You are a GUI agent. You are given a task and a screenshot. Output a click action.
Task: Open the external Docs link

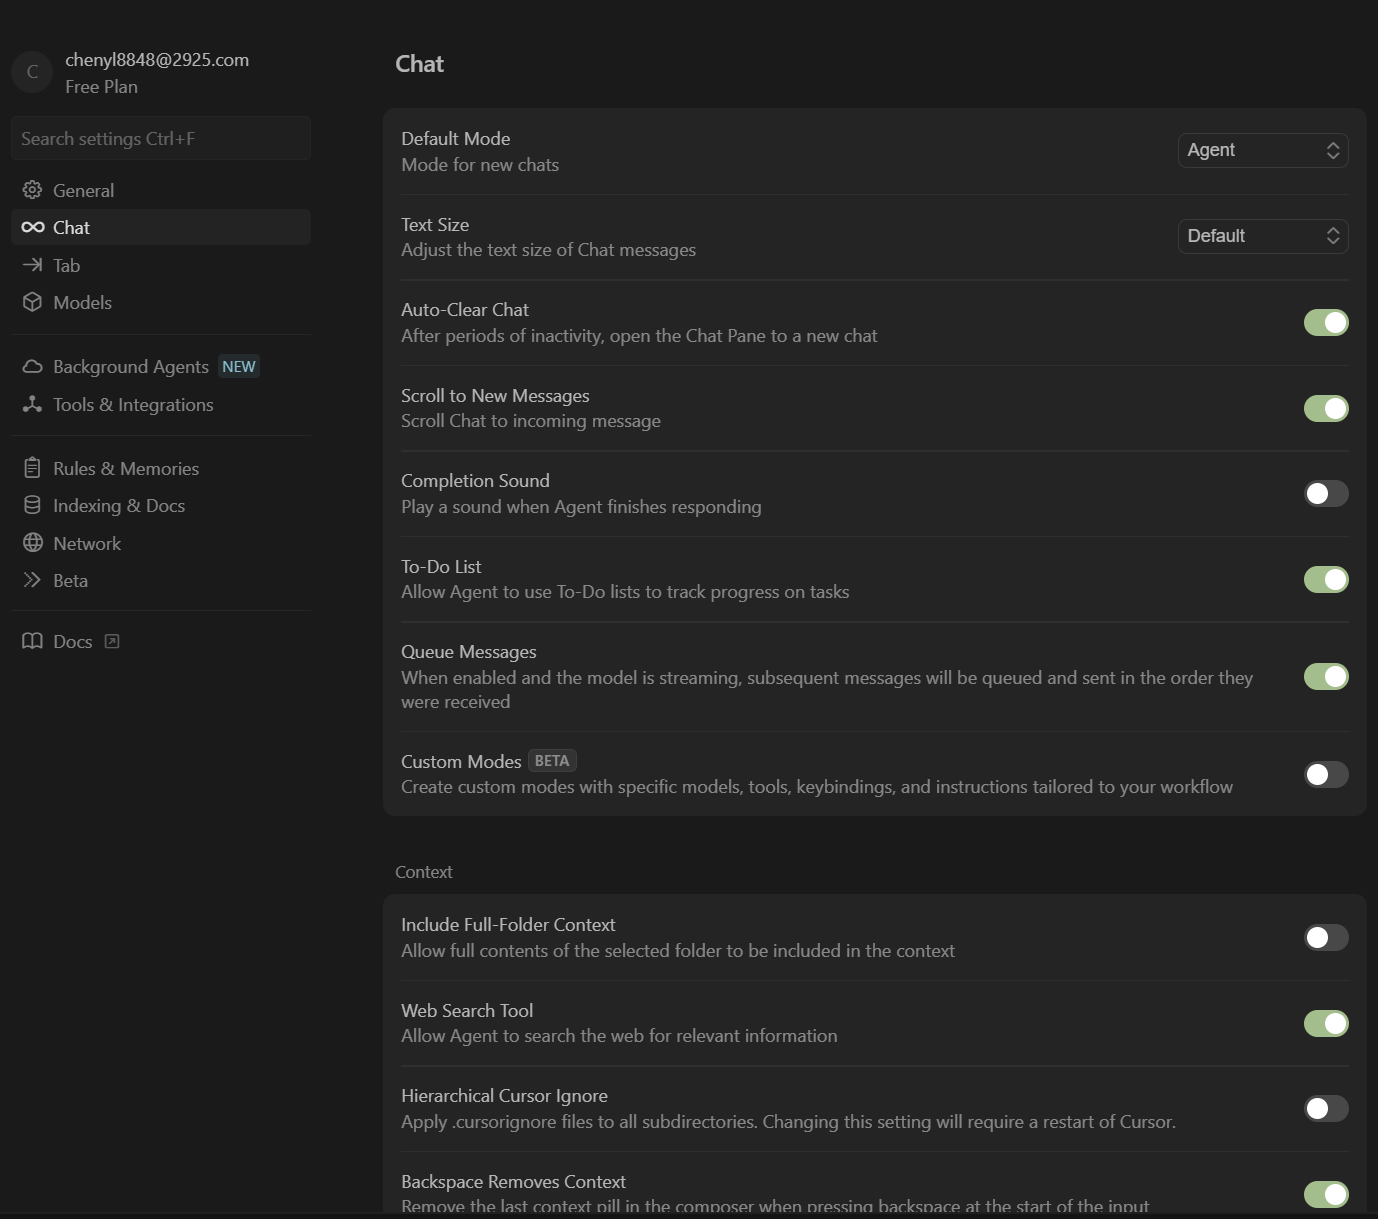pos(72,642)
